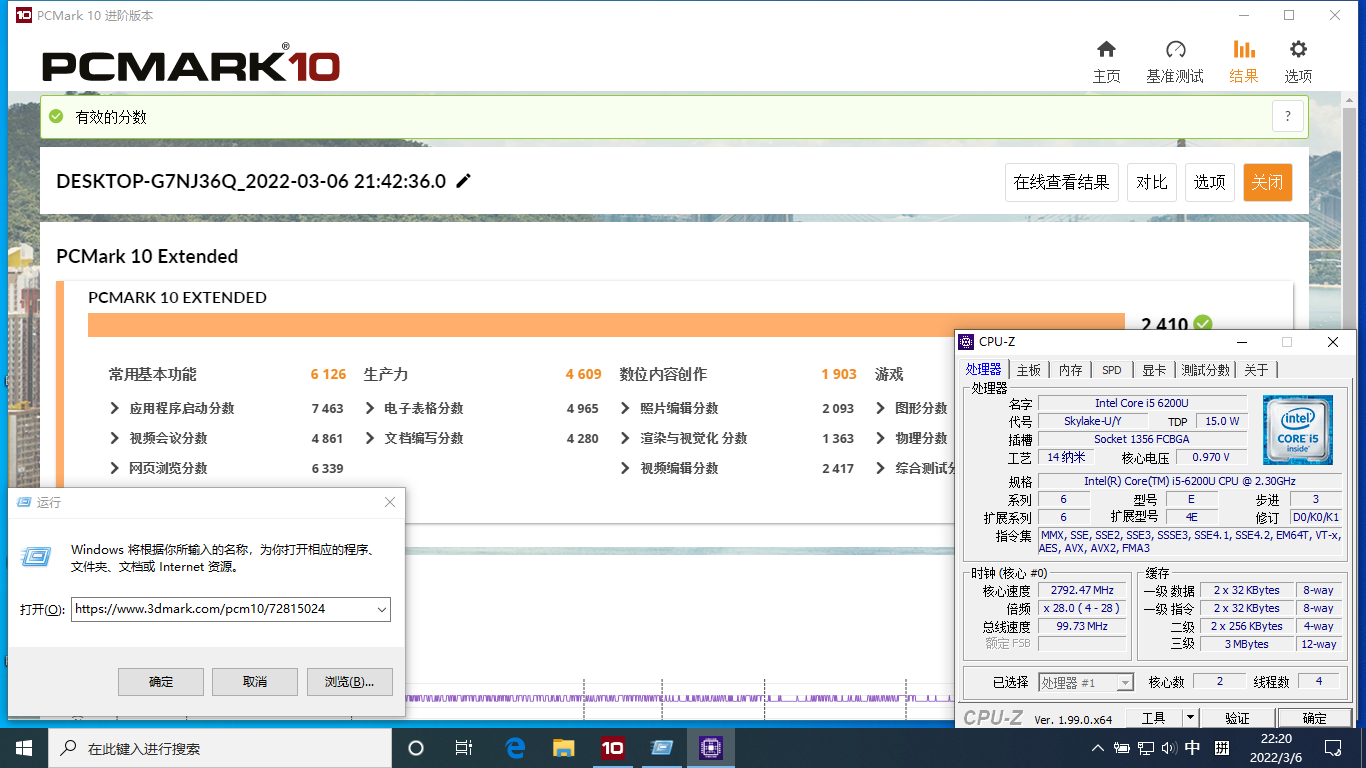Click the orange PCMark 10 Extended score bar
The image size is (1366, 768).
click(606, 325)
